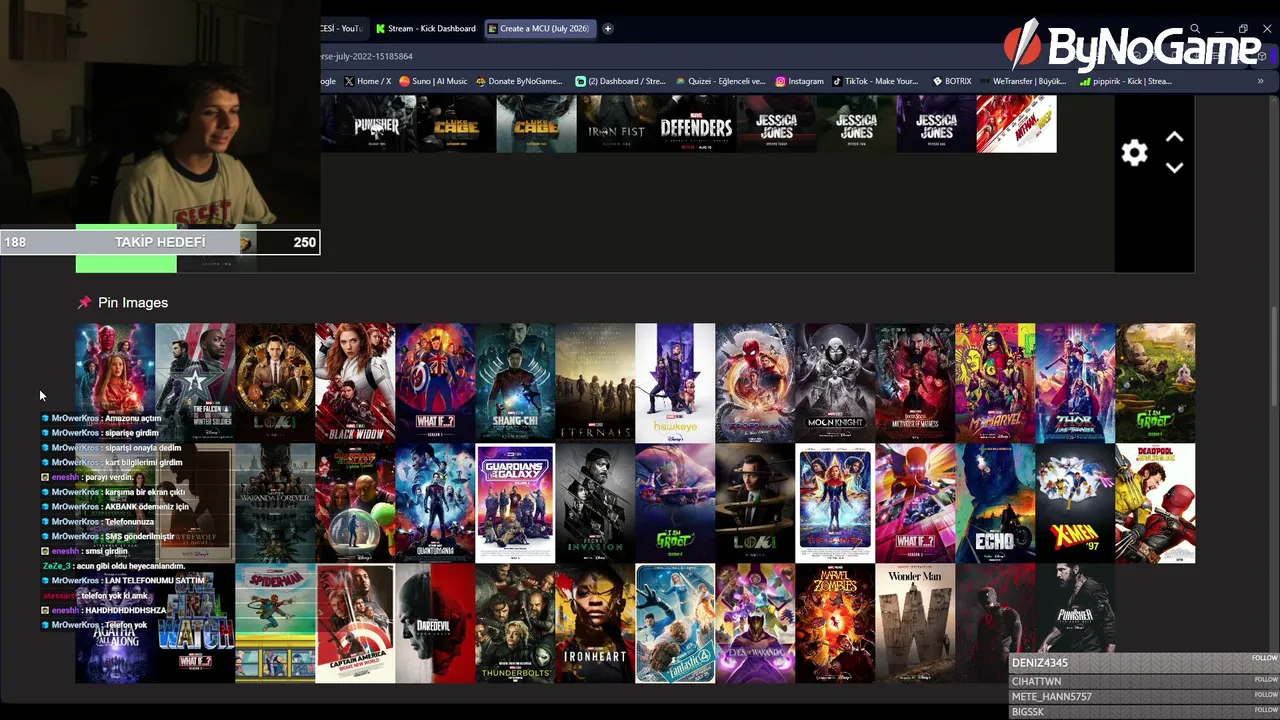
Task: Select the Guardians Holiday Special poster
Action: (355, 503)
